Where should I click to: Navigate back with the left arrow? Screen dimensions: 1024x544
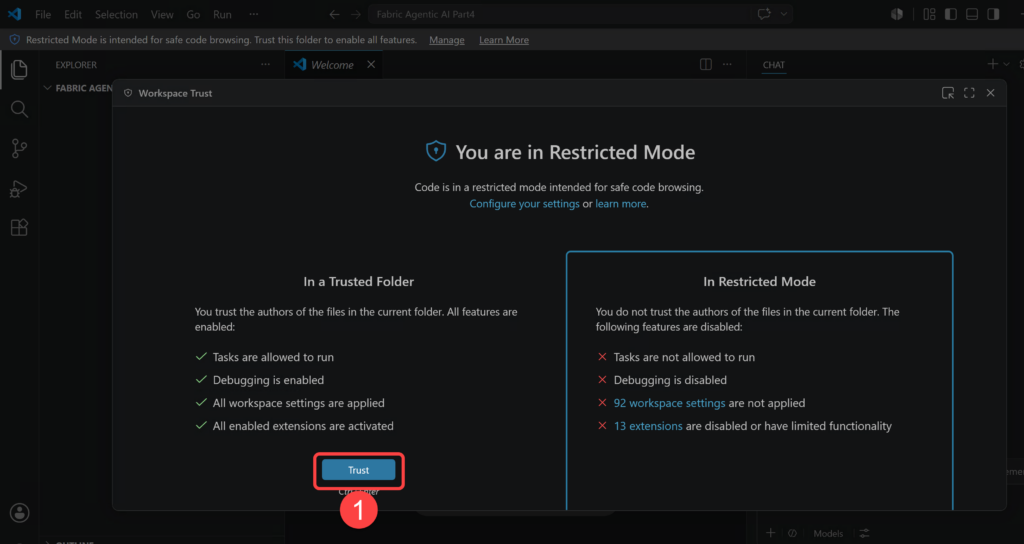click(334, 14)
